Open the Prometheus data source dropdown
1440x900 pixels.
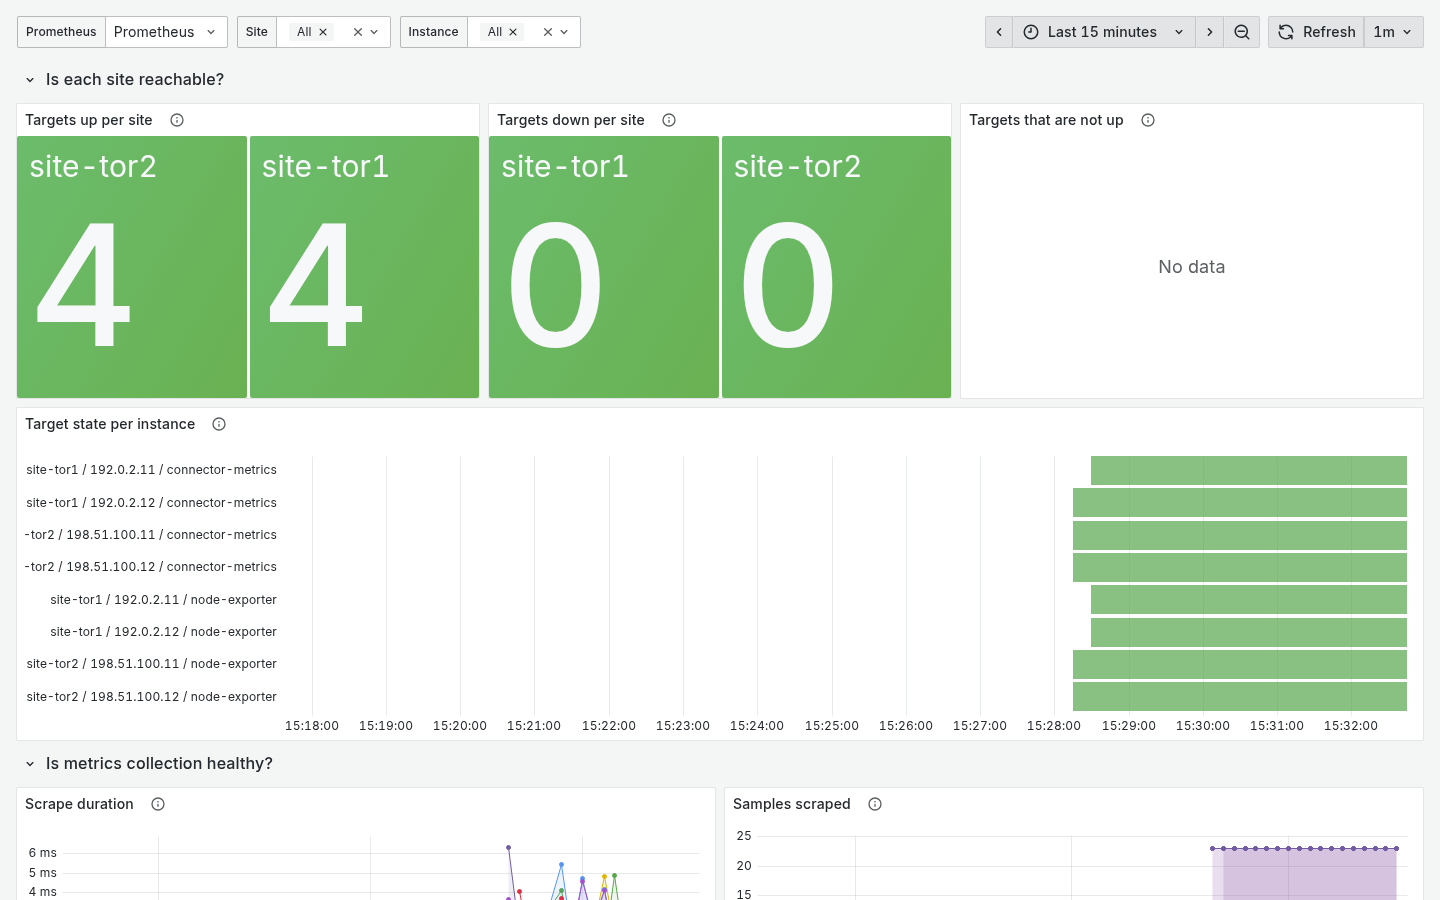click(x=166, y=32)
